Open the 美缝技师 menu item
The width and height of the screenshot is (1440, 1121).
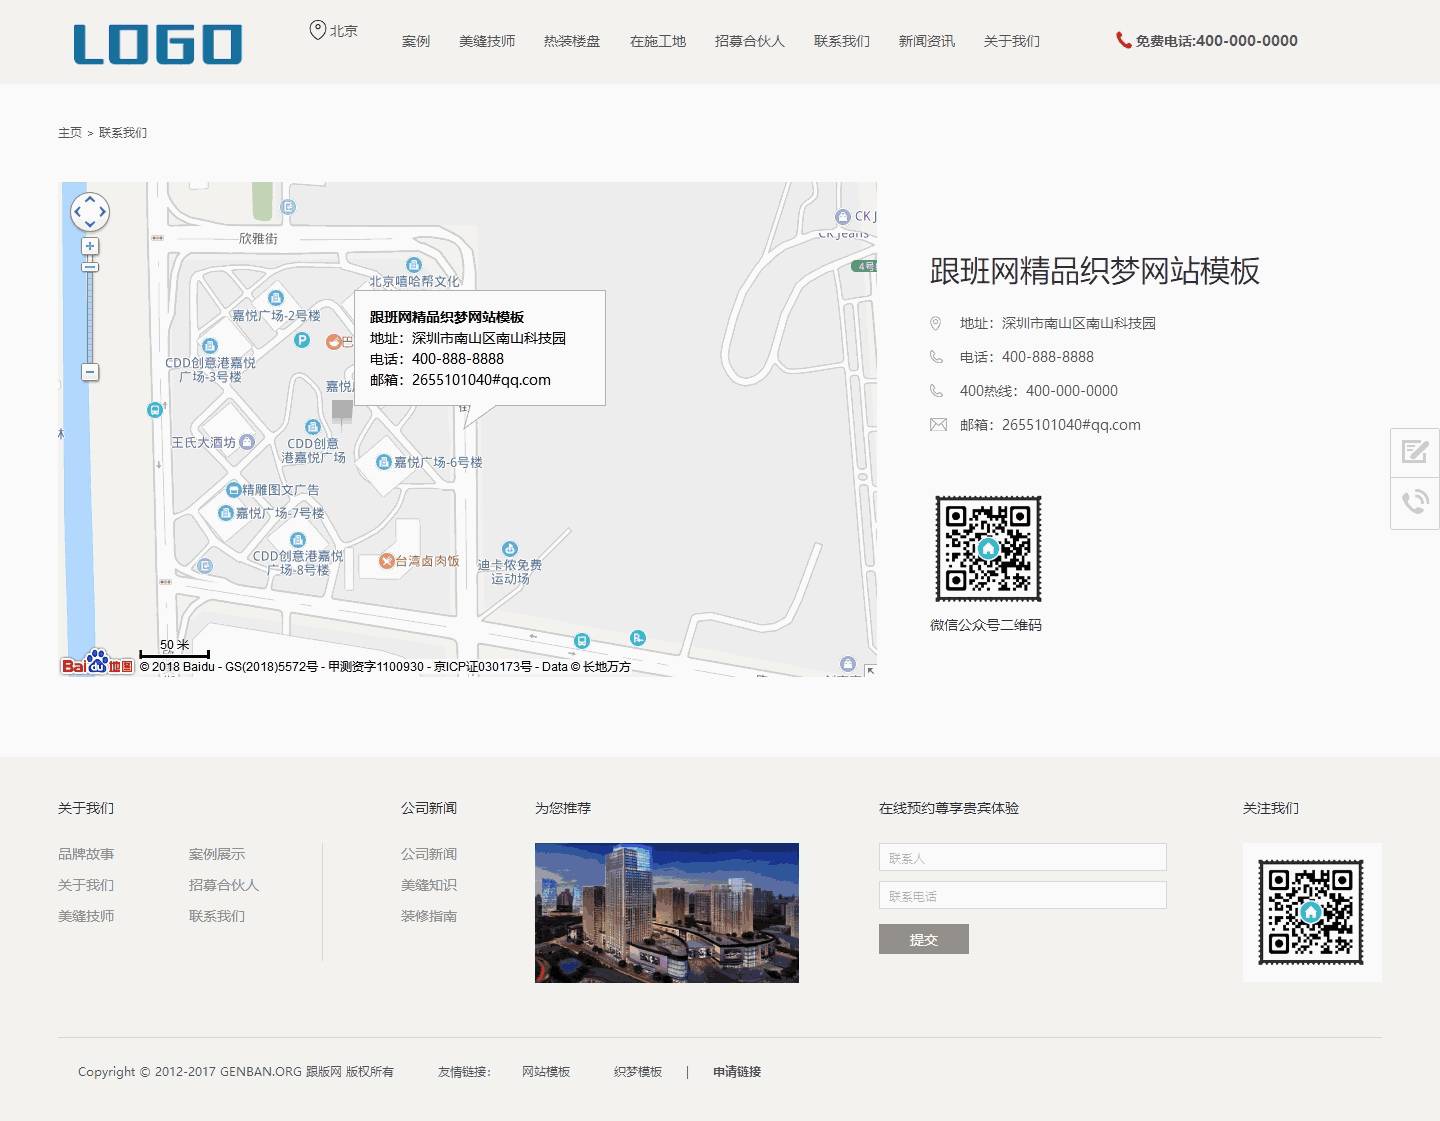coord(487,41)
